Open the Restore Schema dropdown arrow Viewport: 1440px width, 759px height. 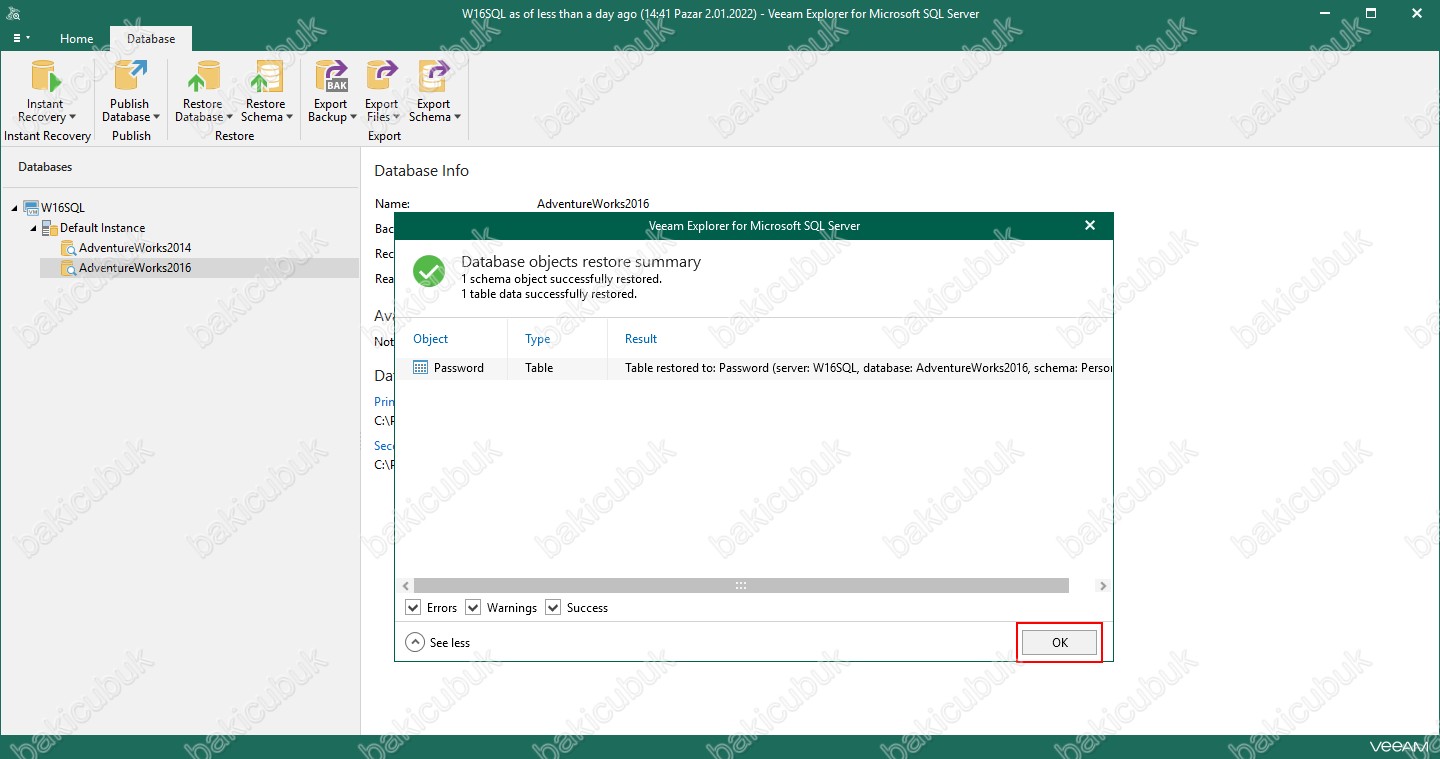point(289,118)
